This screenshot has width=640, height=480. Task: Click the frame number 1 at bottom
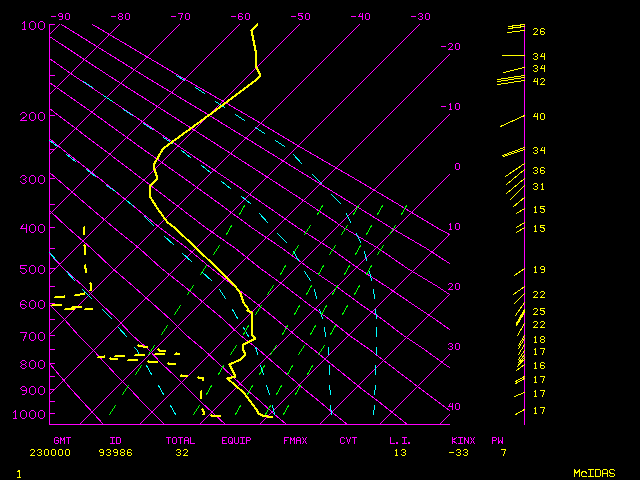click(19, 472)
